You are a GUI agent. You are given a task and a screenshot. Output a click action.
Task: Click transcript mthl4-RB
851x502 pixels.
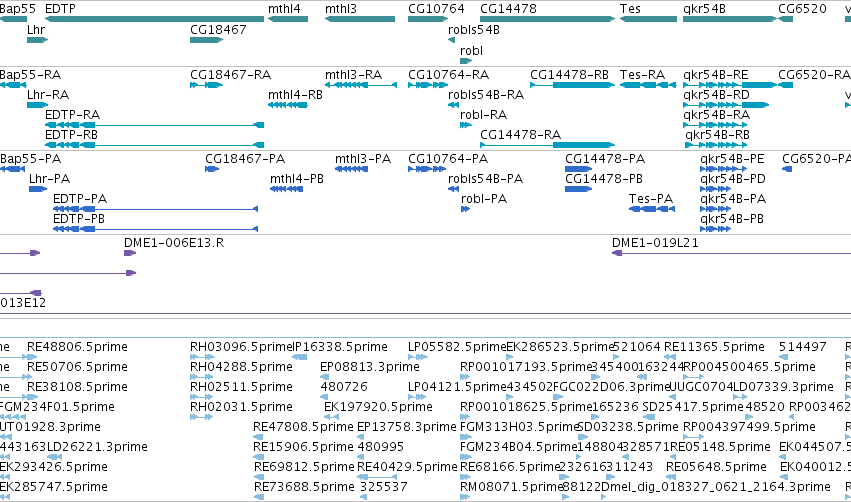click(x=288, y=105)
